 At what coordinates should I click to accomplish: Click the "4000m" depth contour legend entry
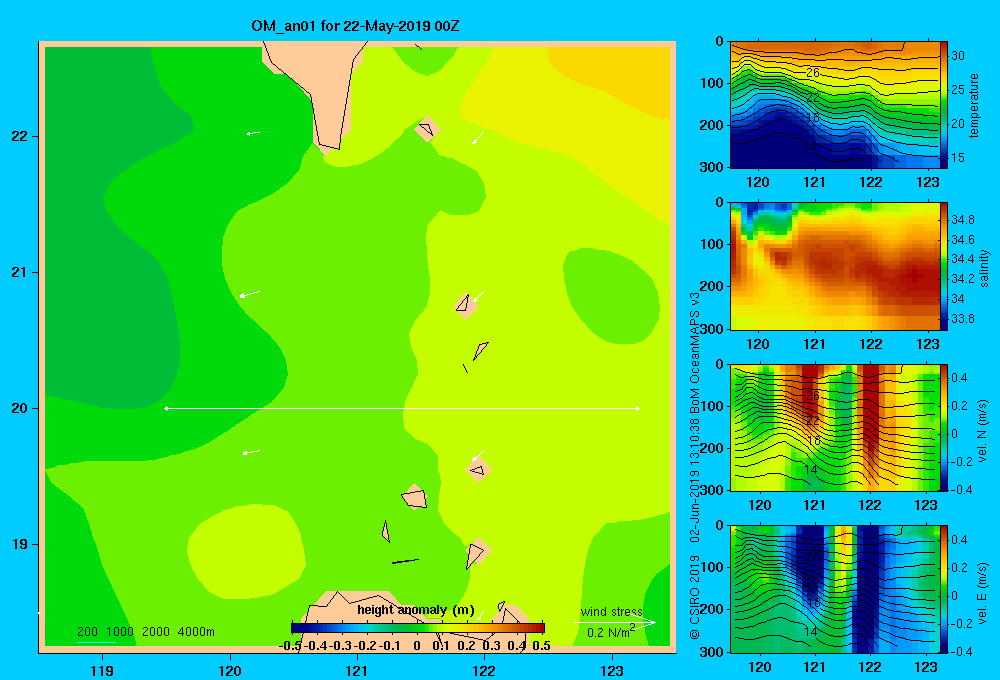click(x=196, y=632)
